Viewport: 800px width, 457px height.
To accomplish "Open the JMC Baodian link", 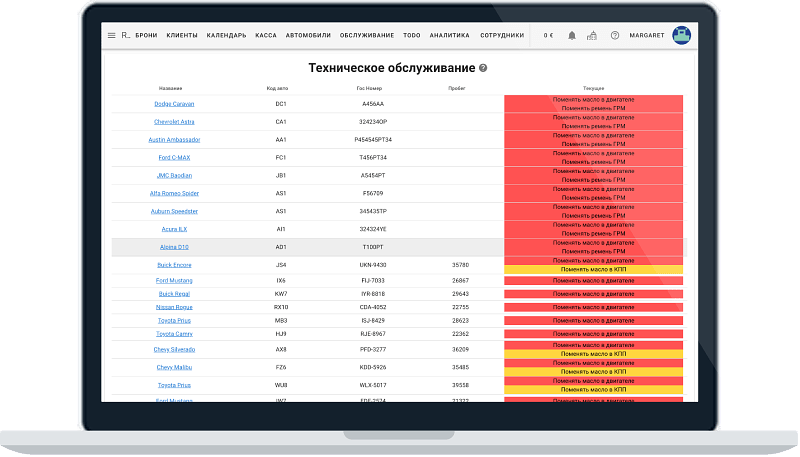I will click(x=174, y=175).
